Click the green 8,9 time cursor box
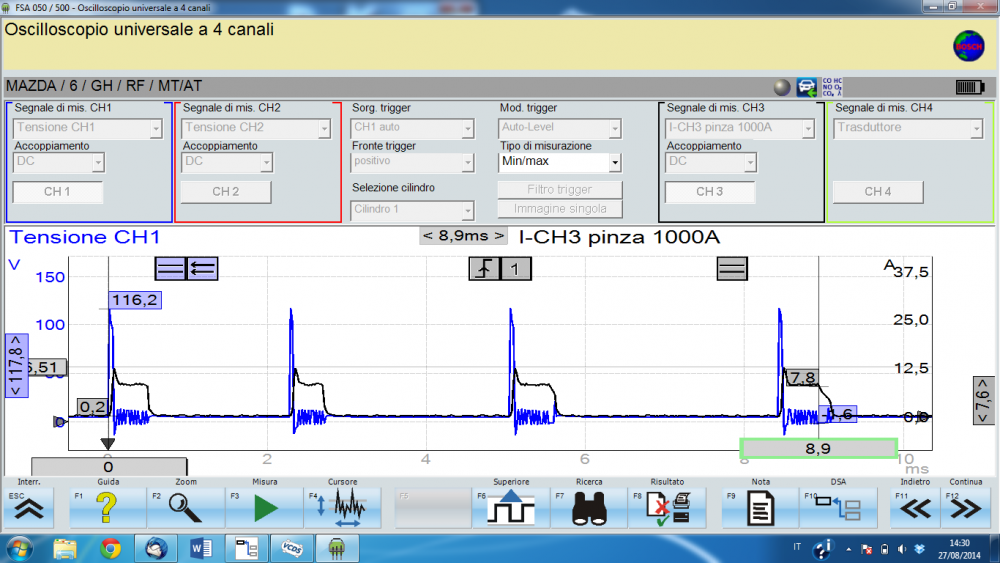The width and height of the screenshot is (1000, 563). pyautogui.click(x=819, y=448)
